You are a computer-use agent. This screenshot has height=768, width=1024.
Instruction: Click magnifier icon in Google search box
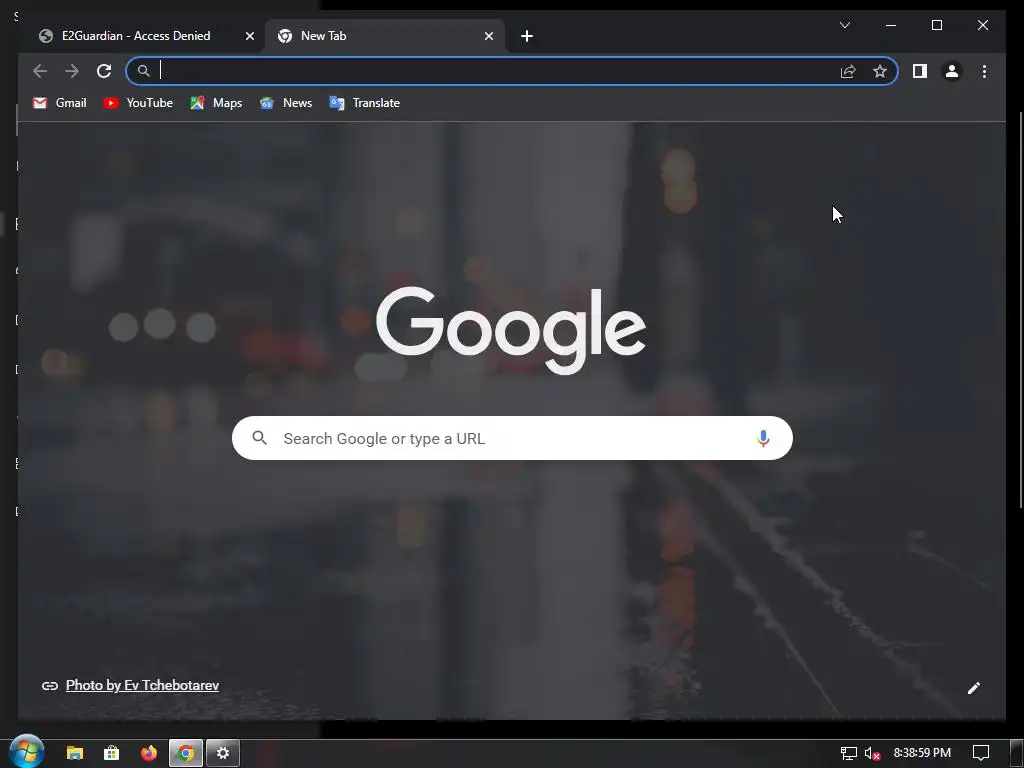(x=259, y=438)
